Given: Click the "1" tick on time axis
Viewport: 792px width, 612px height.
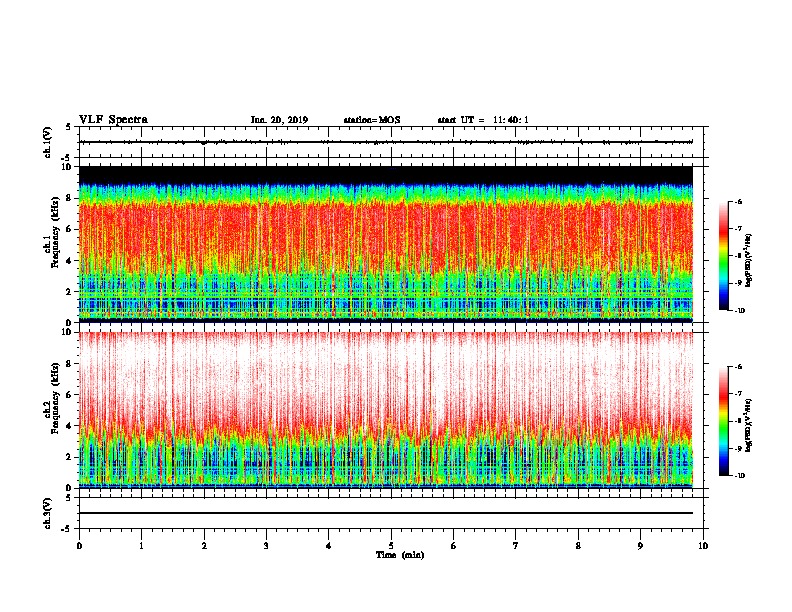Looking at the screenshot, I should (x=141, y=546).
